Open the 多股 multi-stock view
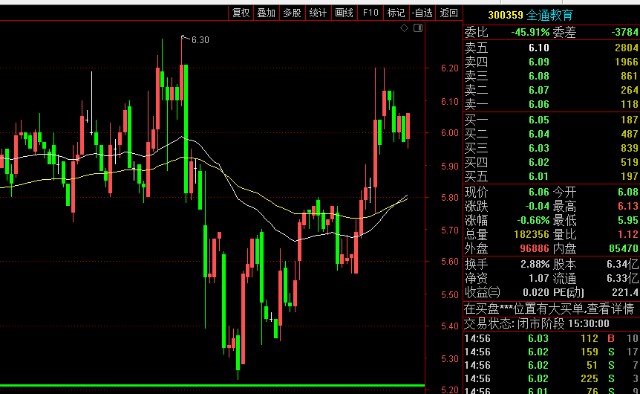The image size is (640, 394). pos(292,13)
